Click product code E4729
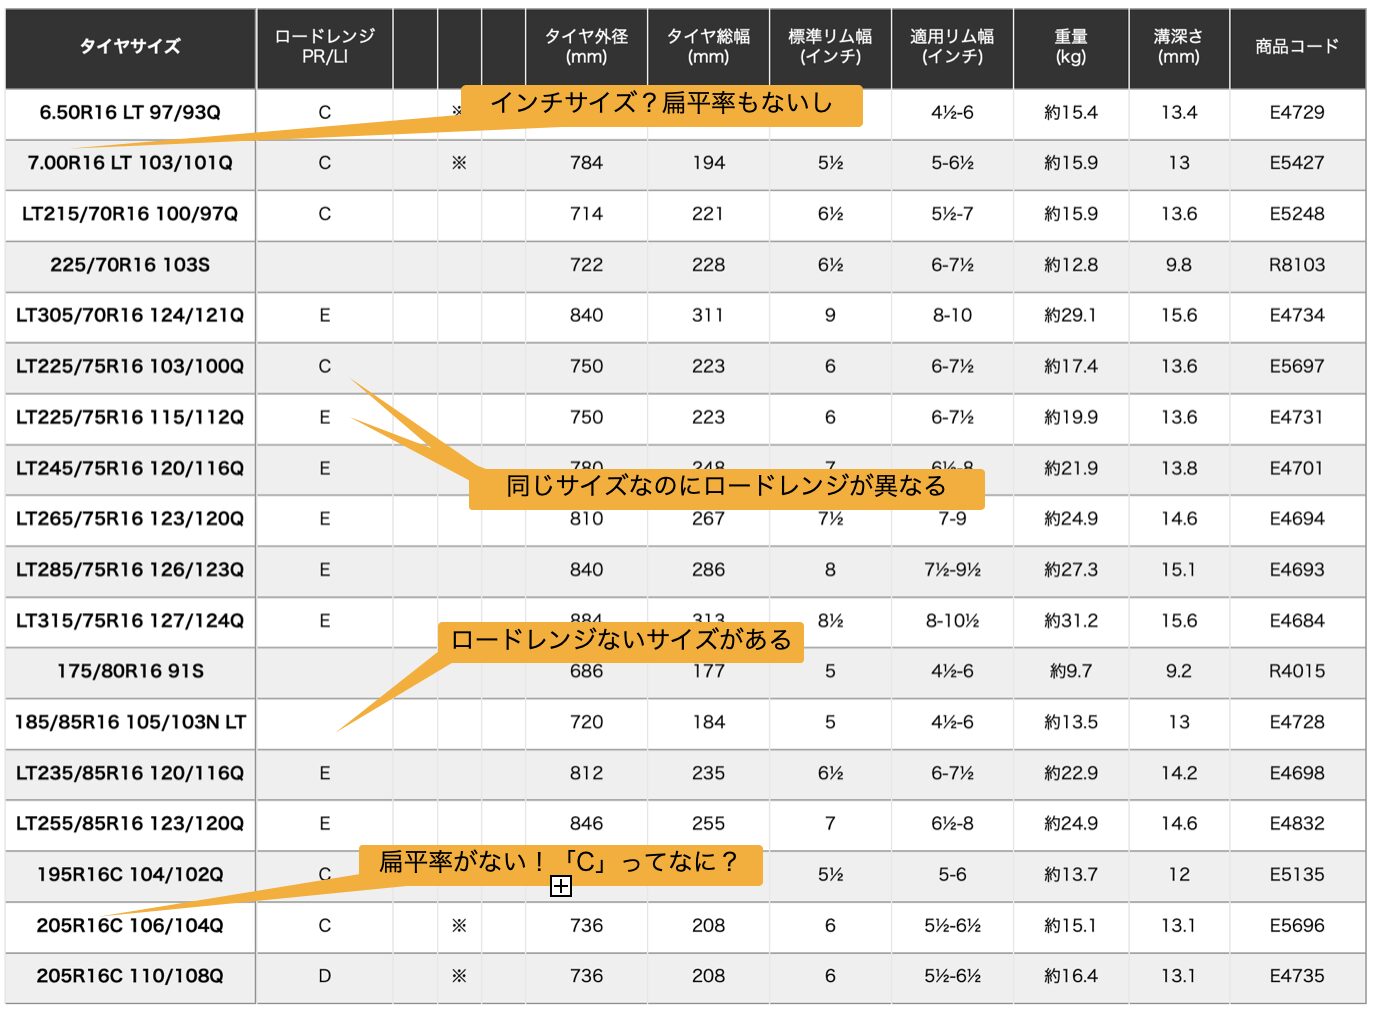This screenshot has height=1014, width=1378. pyautogui.click(x=1297, y=113)
